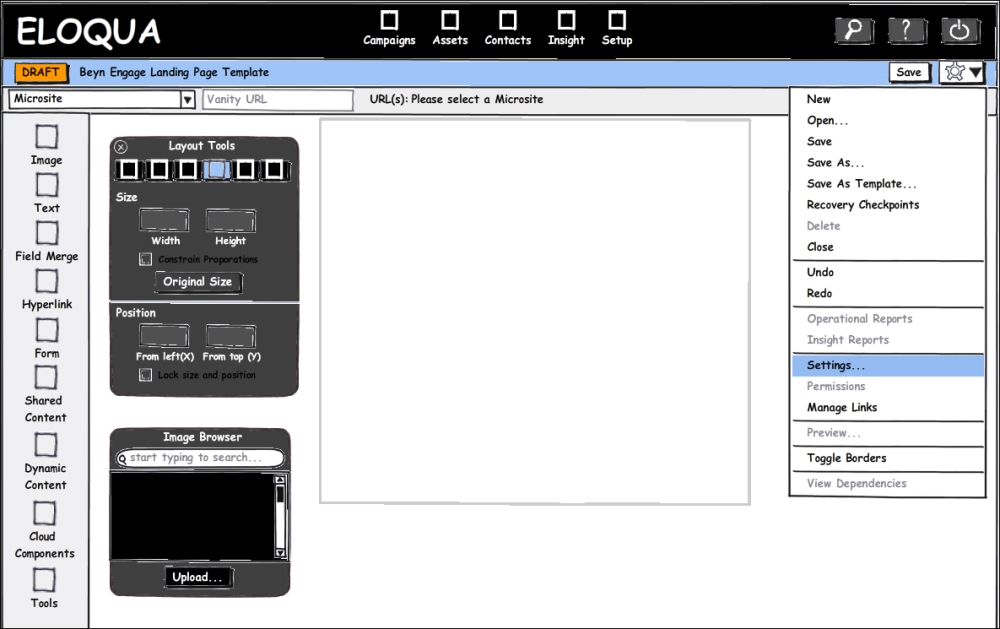1000x629 pixels.
Task: Select the Dynamic Content tool
Action: click(46, 445)
